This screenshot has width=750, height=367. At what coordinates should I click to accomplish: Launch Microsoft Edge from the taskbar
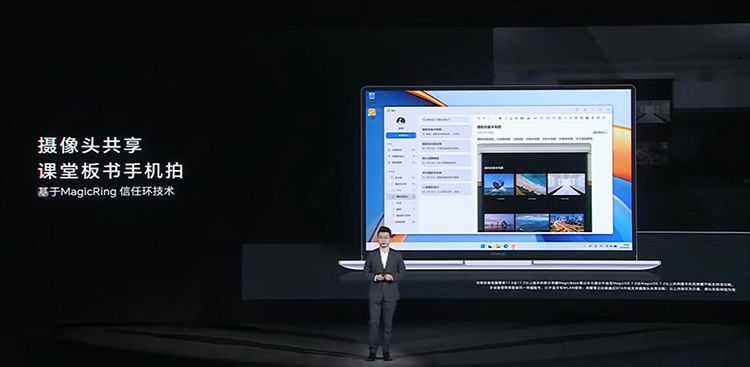click(506, 246)
